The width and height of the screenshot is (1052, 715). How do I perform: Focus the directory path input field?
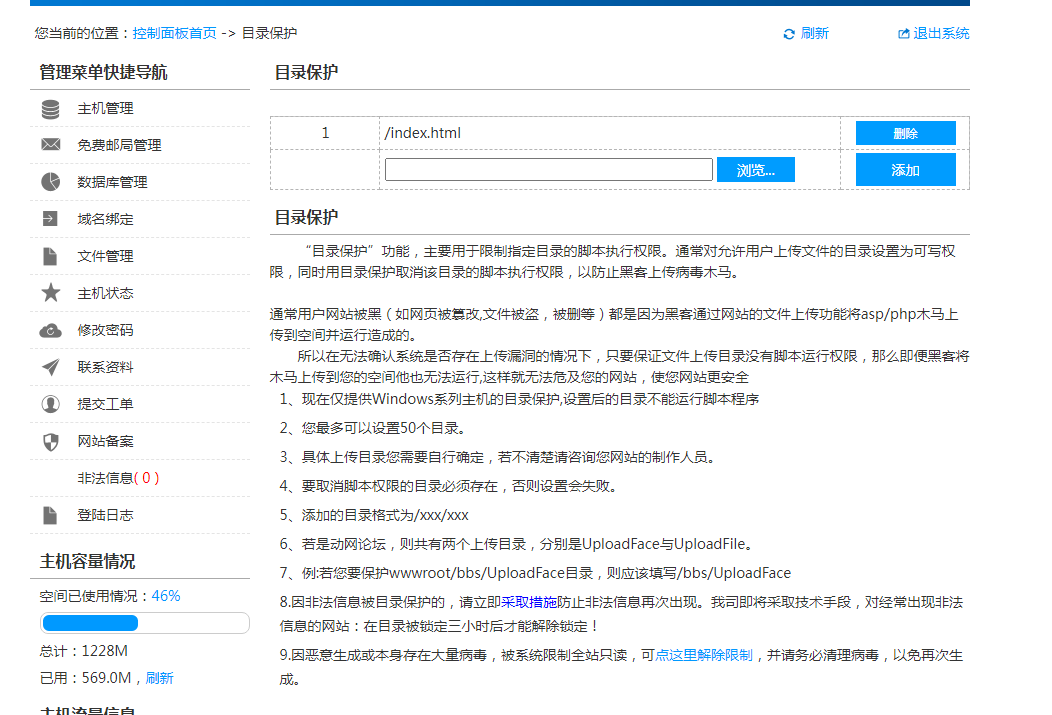(x=548, y=170)
